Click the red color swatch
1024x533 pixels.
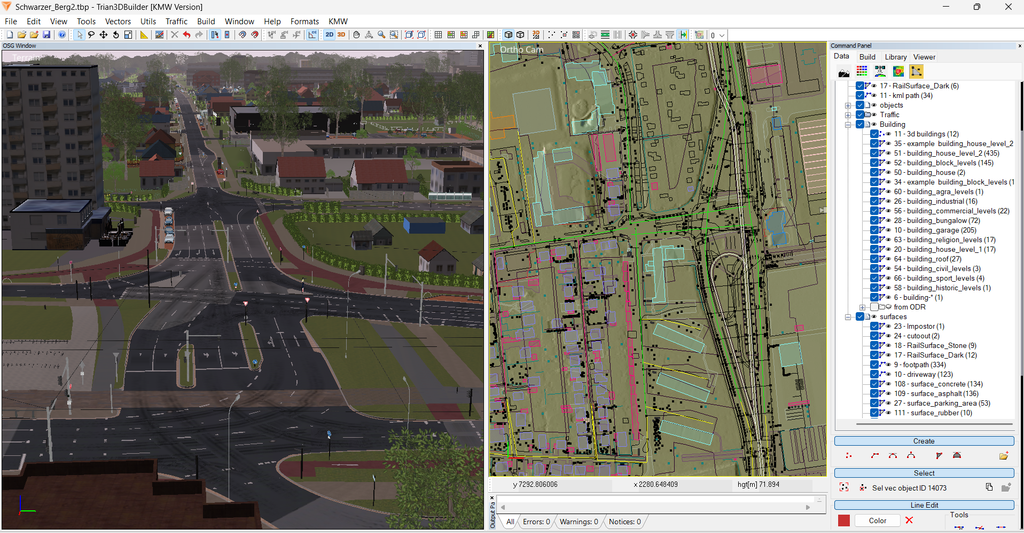click(844, 521)
